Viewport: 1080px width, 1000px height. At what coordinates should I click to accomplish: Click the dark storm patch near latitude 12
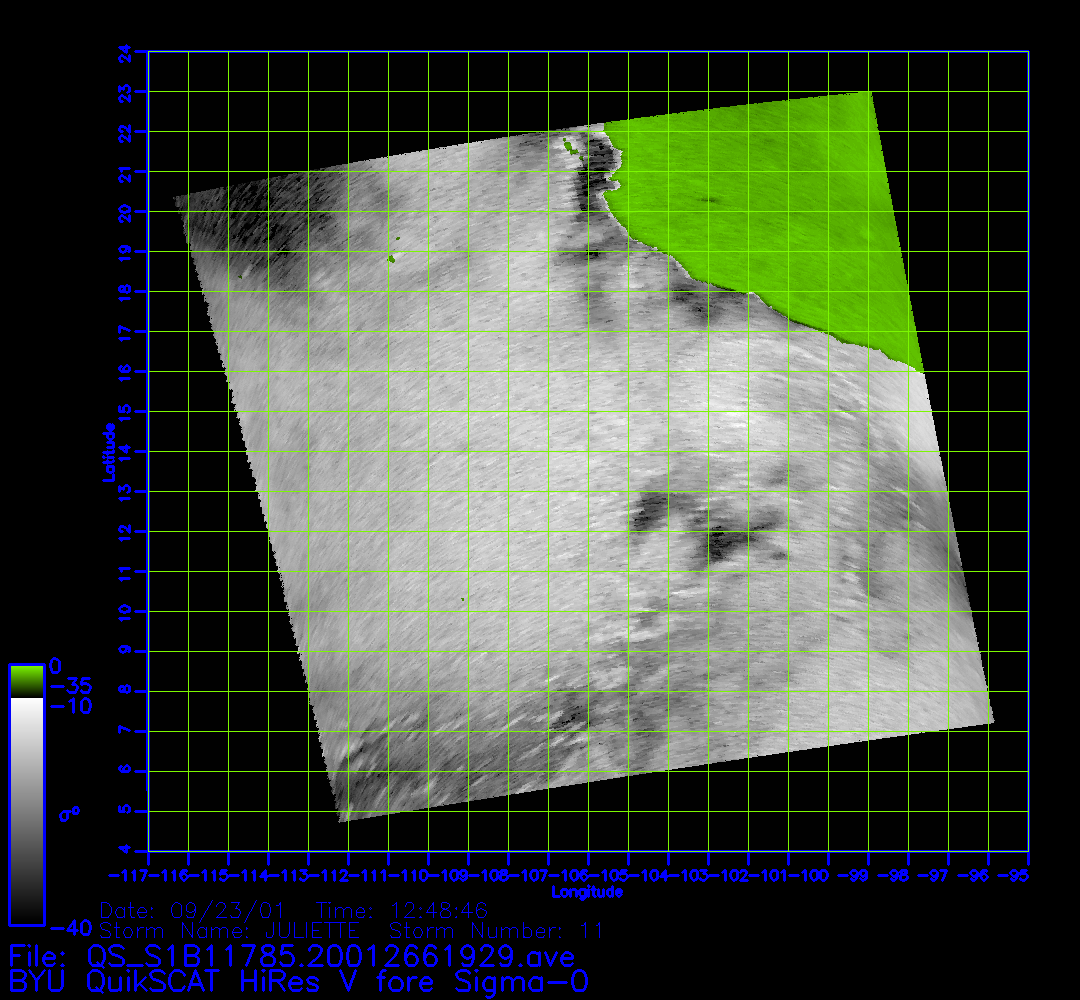click(722, 543)
